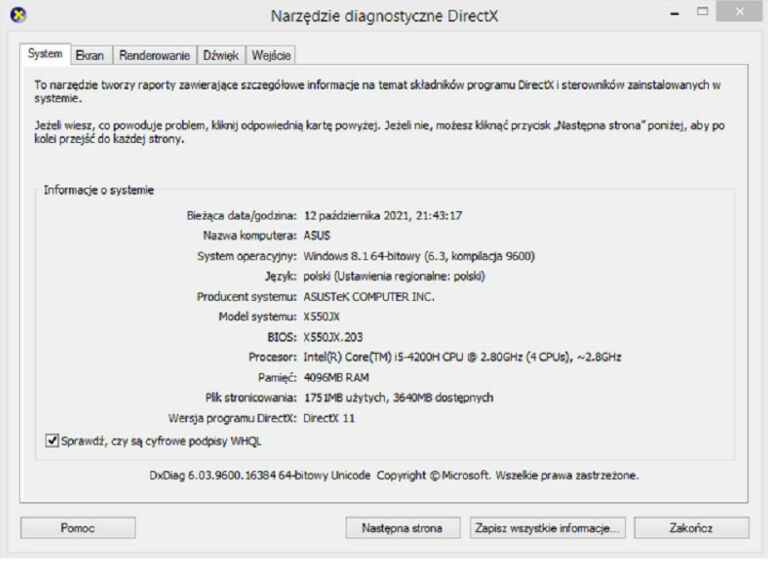
Task: Click the Następna strona button
Action: tap(402, 528)
